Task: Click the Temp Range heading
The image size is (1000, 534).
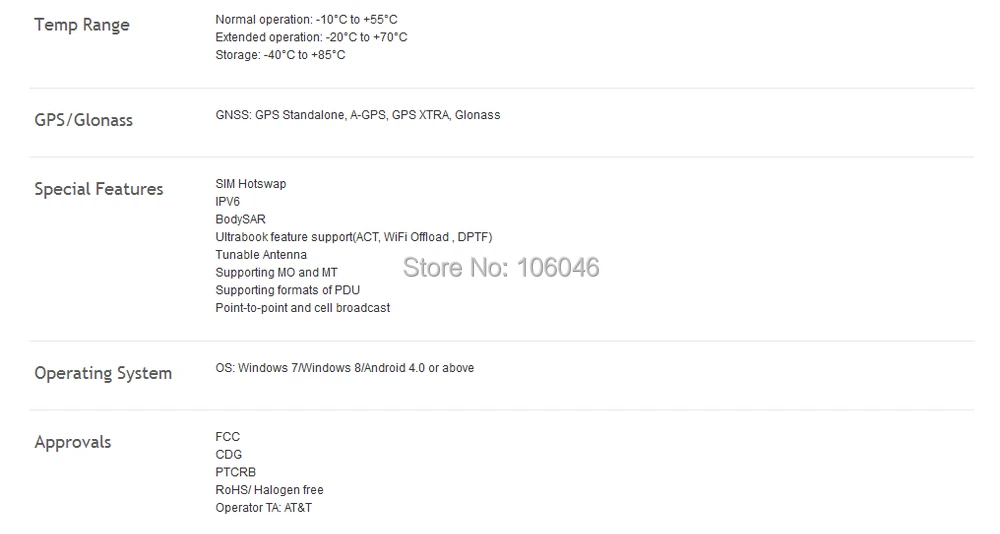Action: [x=82, y=25]
